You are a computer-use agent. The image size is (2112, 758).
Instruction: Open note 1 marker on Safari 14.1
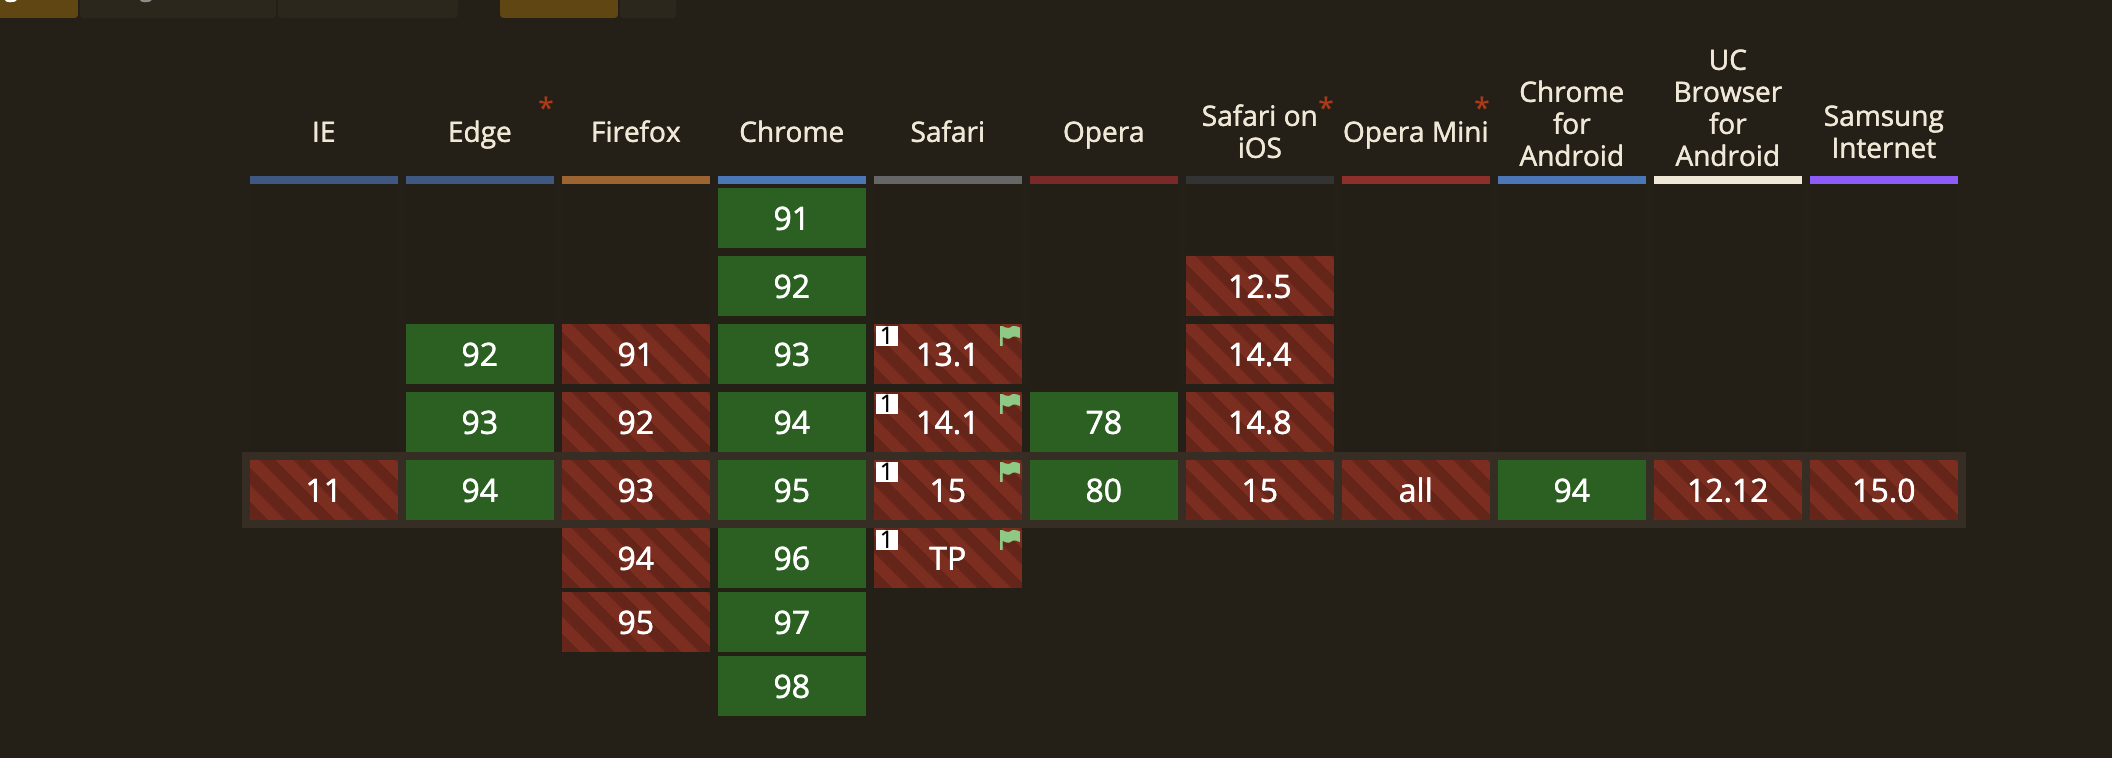coord(887,404)
